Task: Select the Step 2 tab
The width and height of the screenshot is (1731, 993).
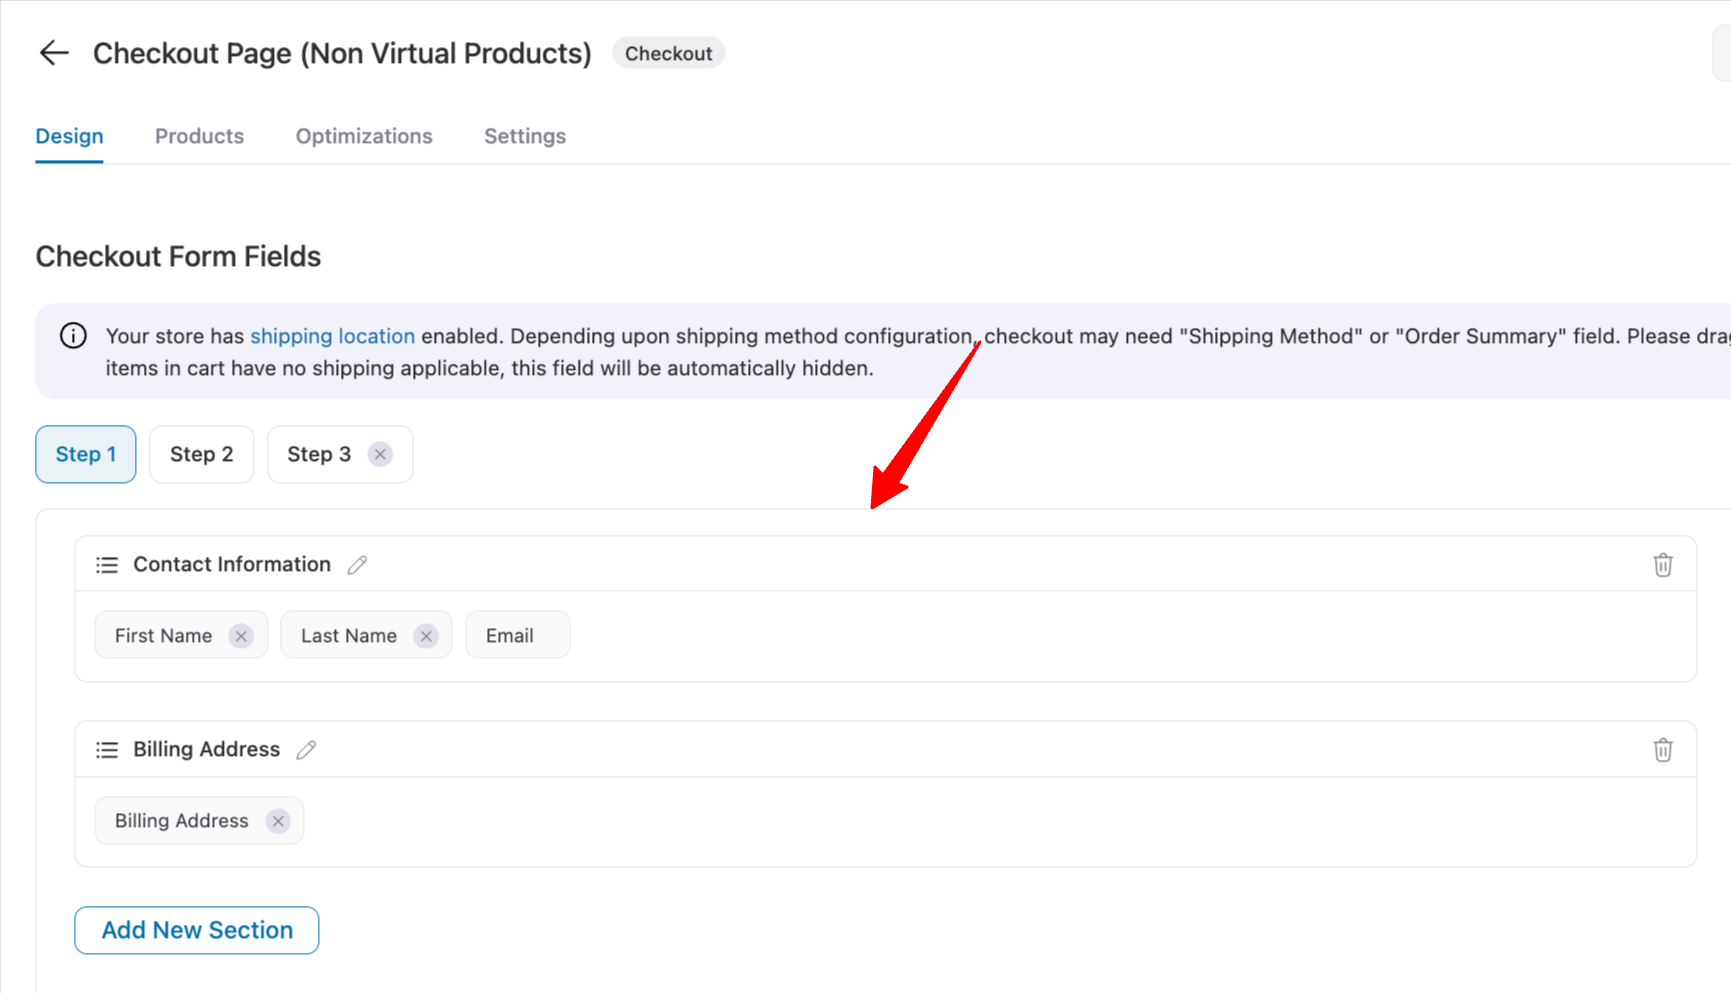Action: (x=201, y=455)
